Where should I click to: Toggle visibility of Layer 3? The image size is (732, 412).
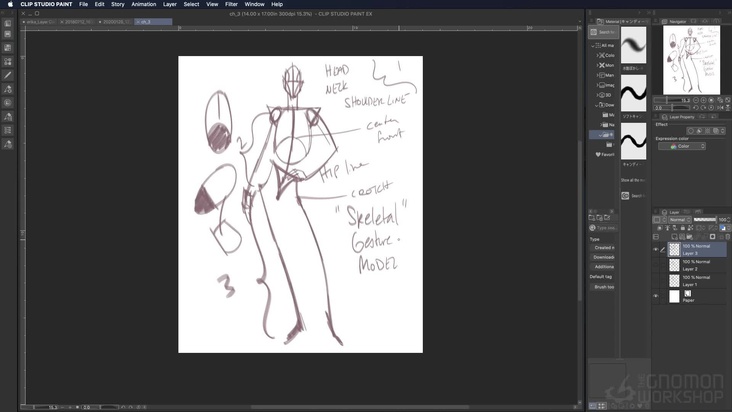[x=656, y=249]
